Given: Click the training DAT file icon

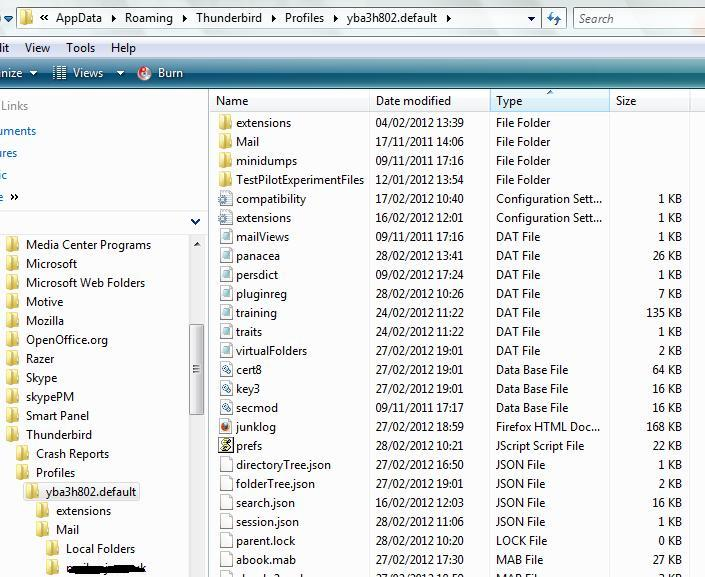Looking at the screenshot, I should click(x=225, y=313).
